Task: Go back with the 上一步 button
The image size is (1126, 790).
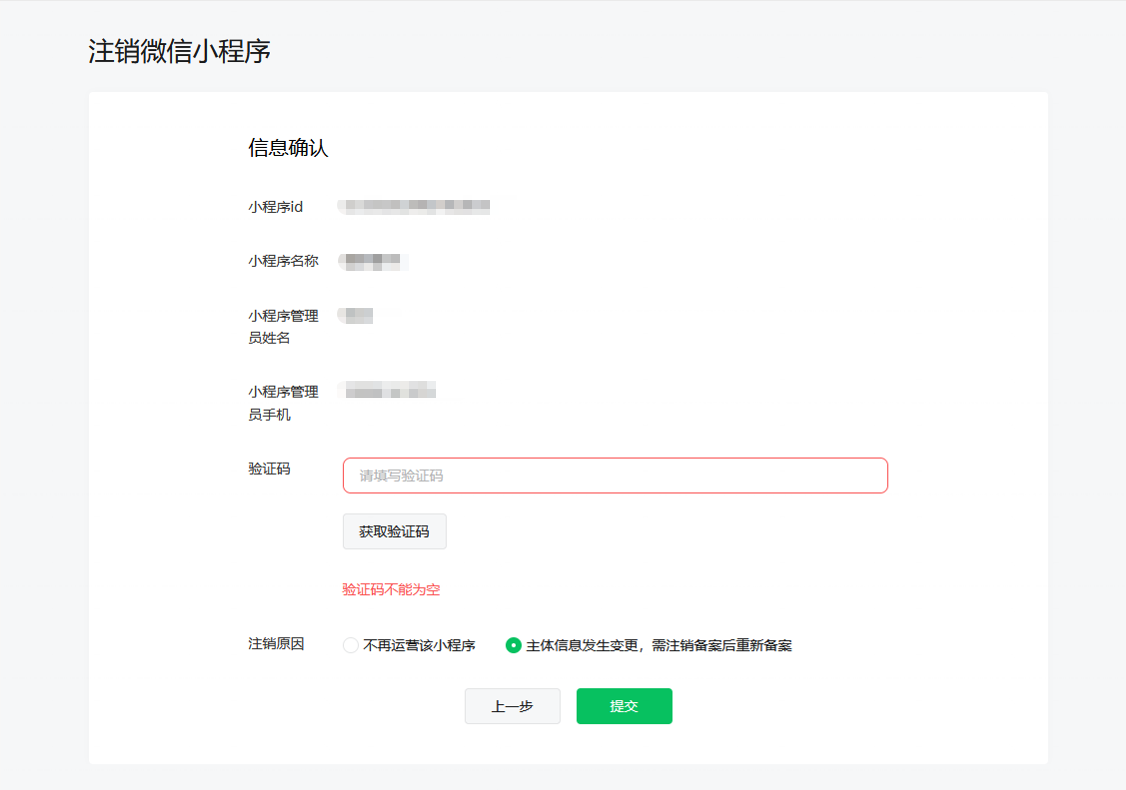Action: tap(512, 706)
